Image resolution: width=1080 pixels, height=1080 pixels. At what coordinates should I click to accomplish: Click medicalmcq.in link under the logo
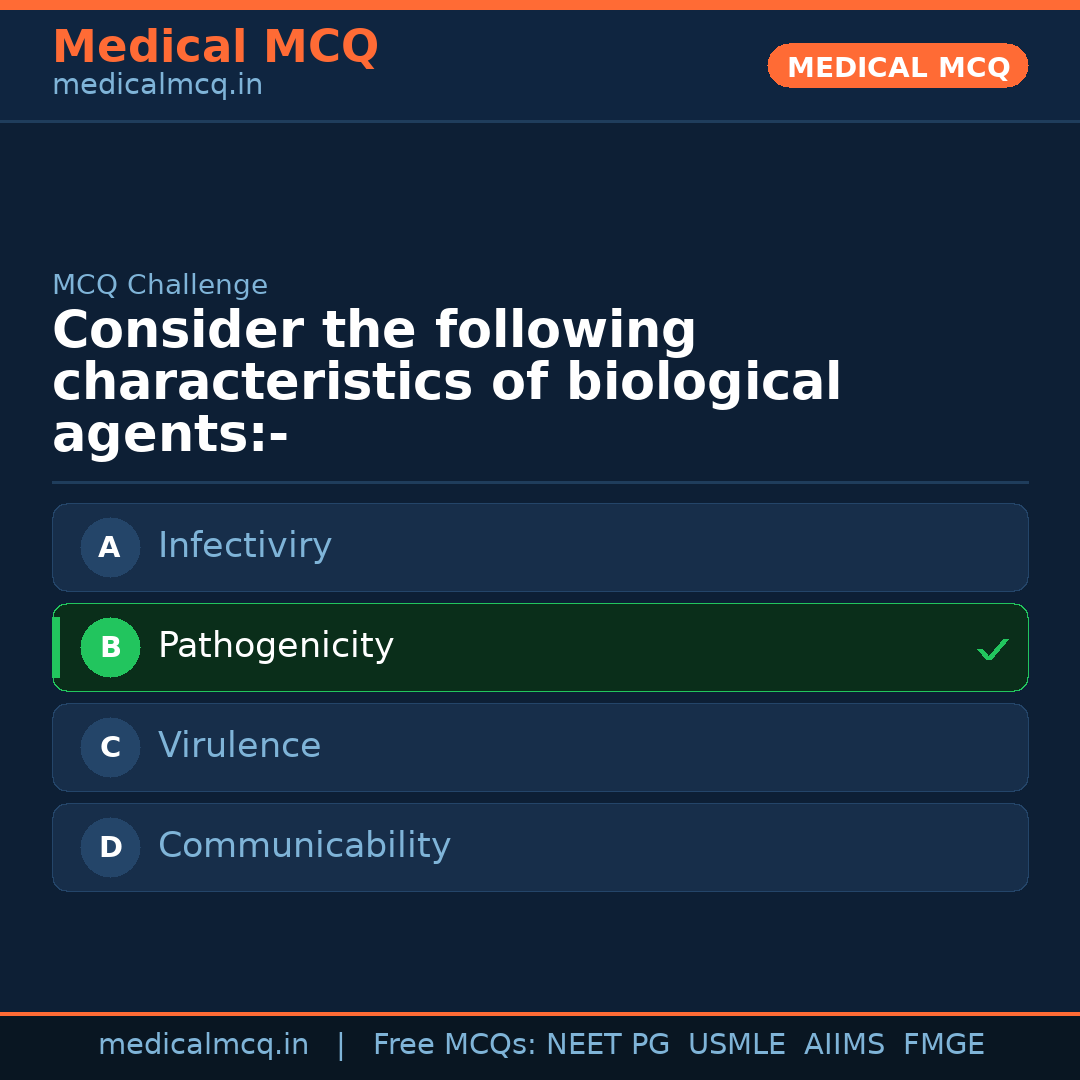point(157,84)
